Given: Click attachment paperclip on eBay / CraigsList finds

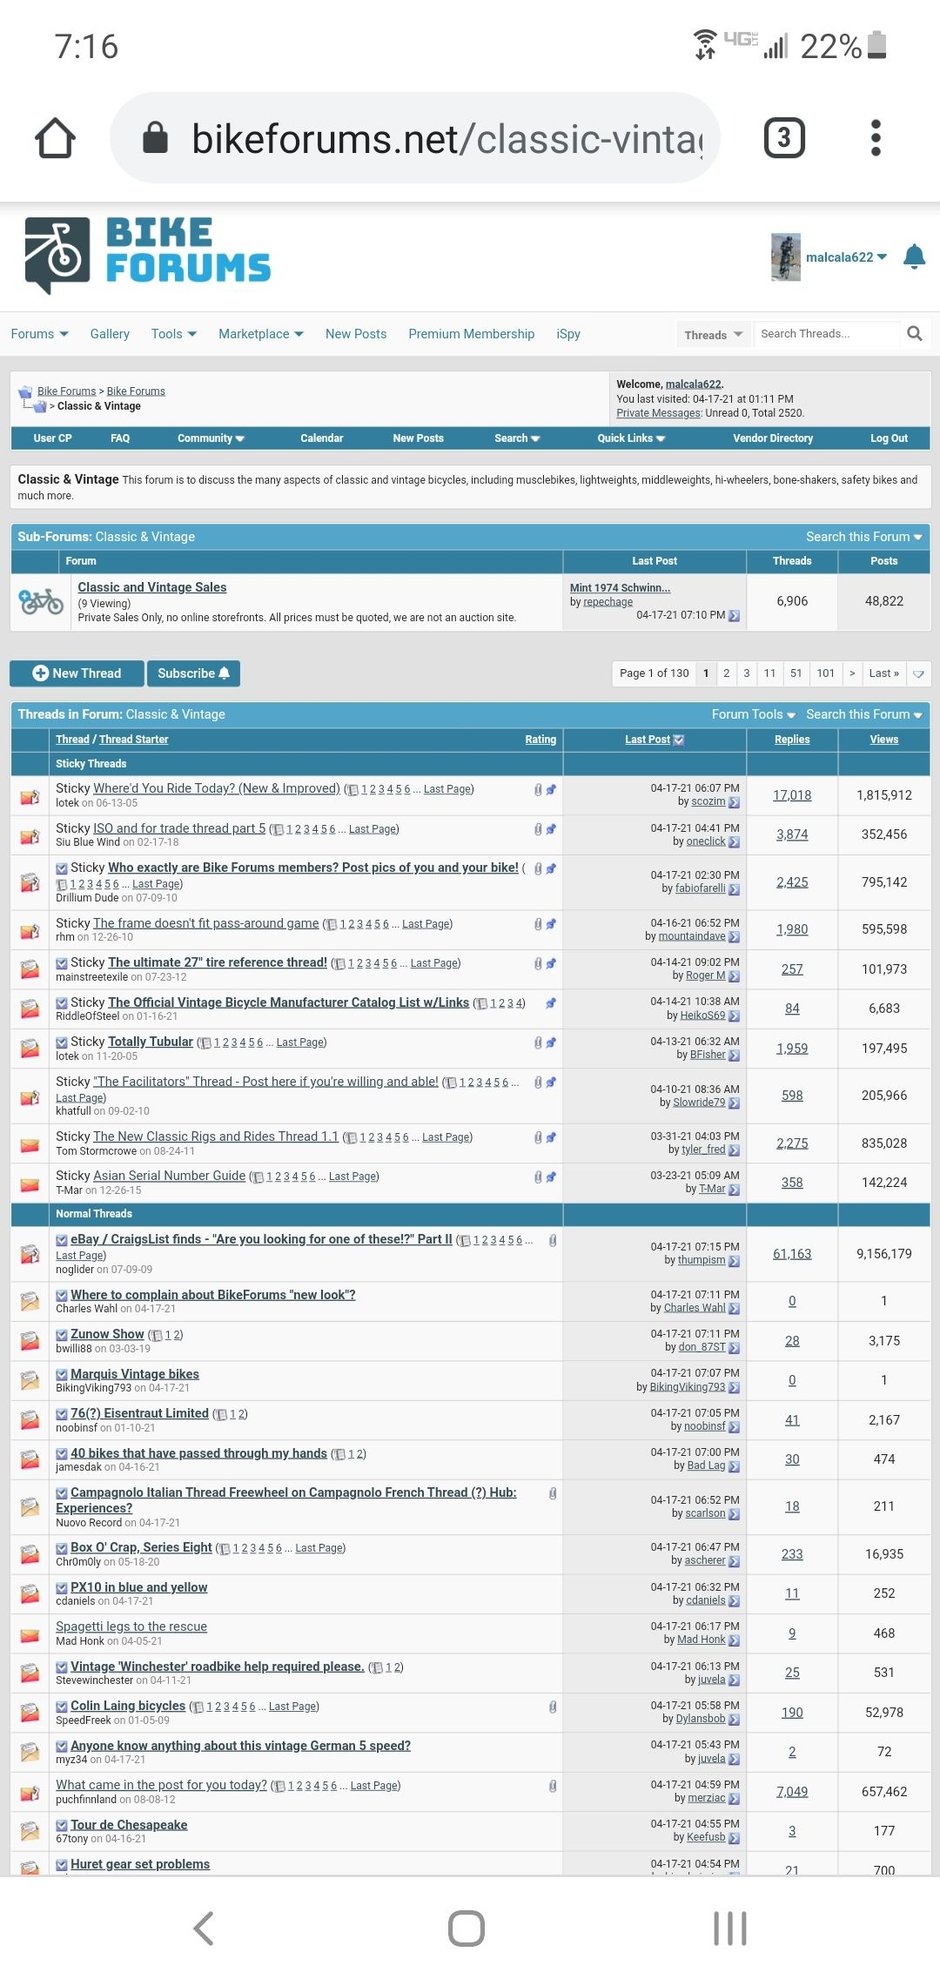Looking at the screenshot, I should point(553,1240).
